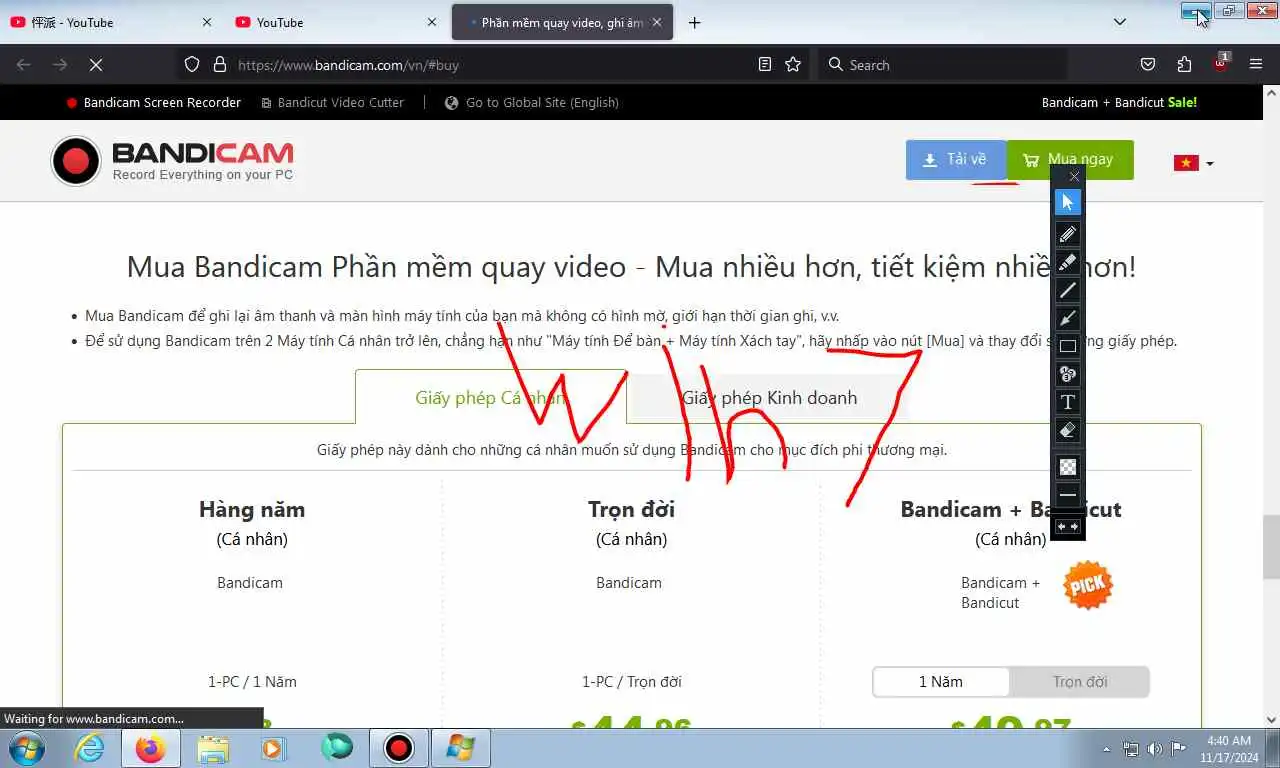Switch to the second YouTube tab

[337, 22]
